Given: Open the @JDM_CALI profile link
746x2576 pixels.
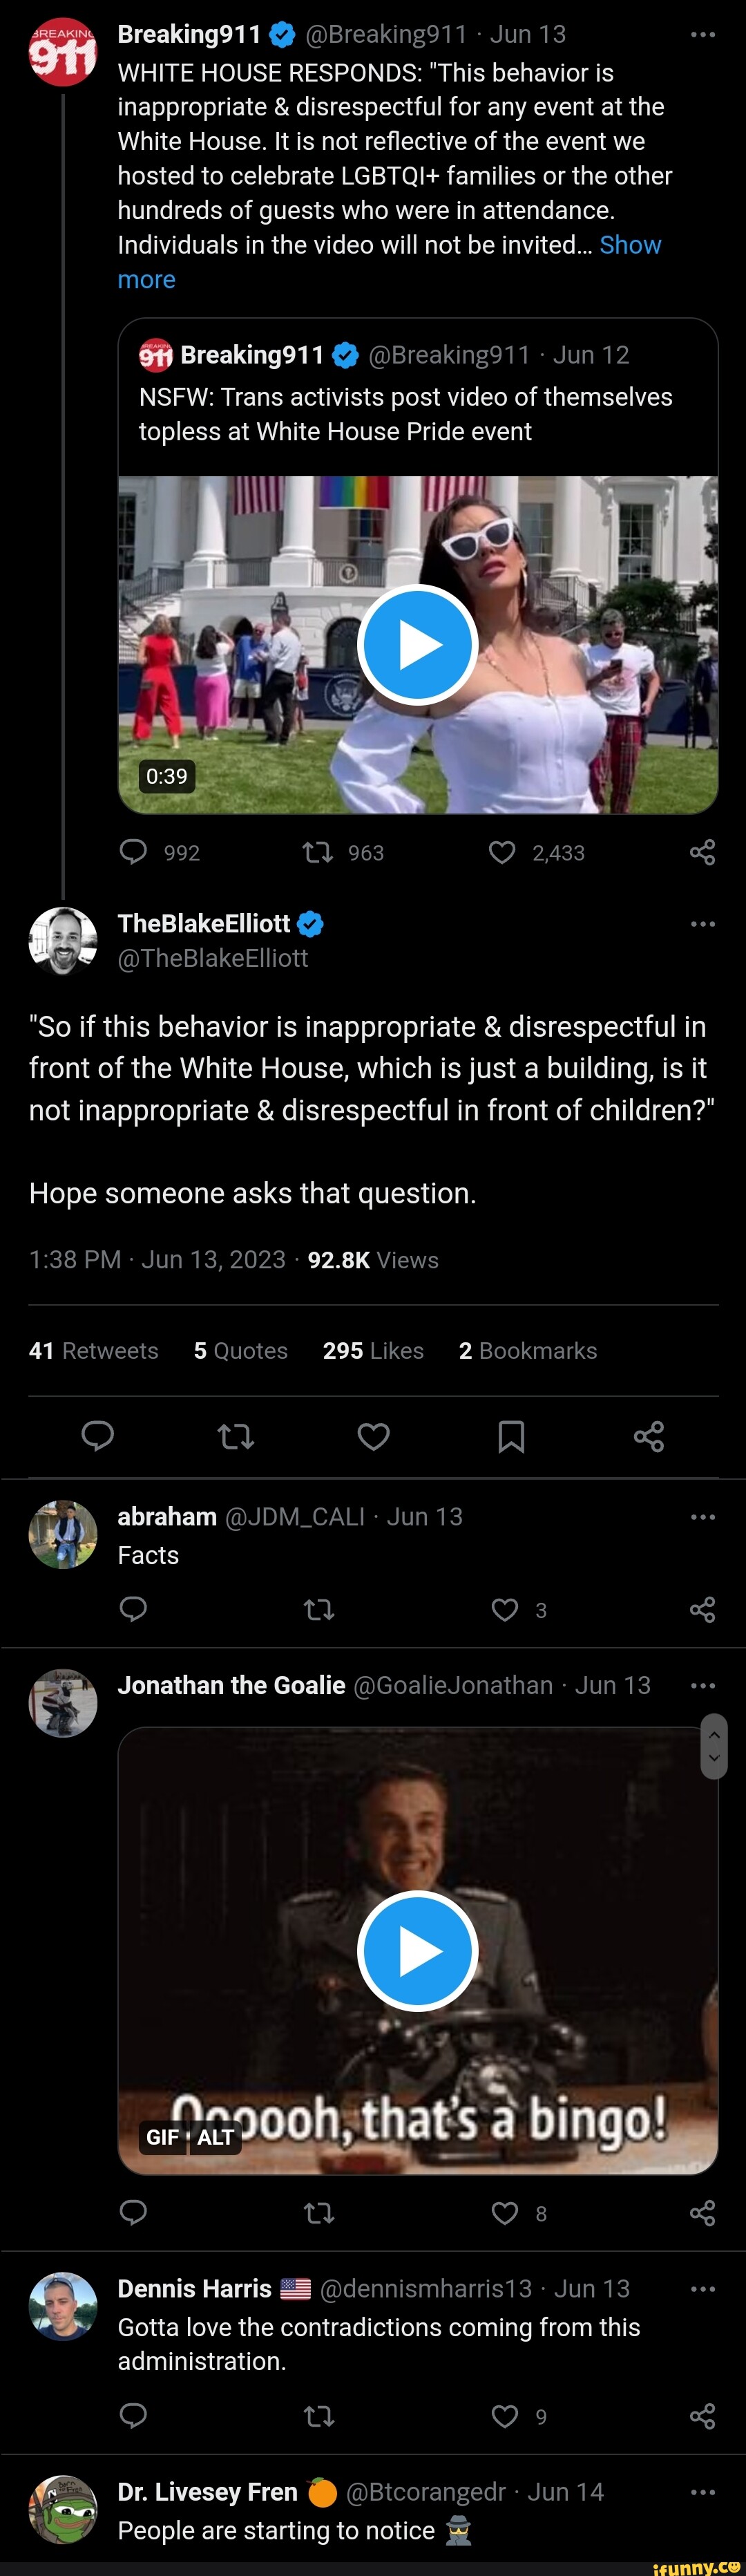Looking at the screenshot, I should [295, 1517].
